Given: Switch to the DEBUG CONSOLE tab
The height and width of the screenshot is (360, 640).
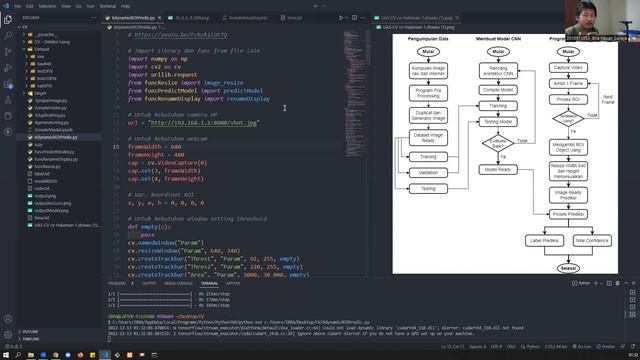Looking at the screenshot, I should click(178, 283).
